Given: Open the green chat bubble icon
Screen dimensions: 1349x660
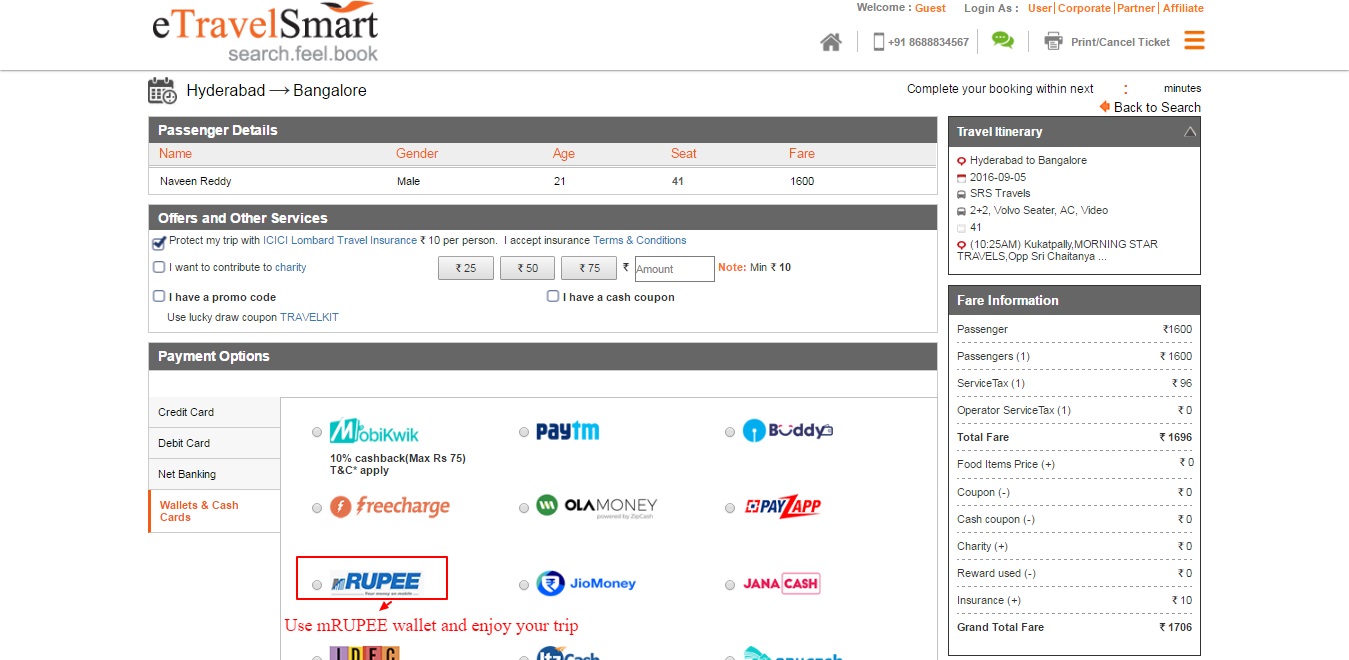Looking at the screenshot, I should 1002,41.
